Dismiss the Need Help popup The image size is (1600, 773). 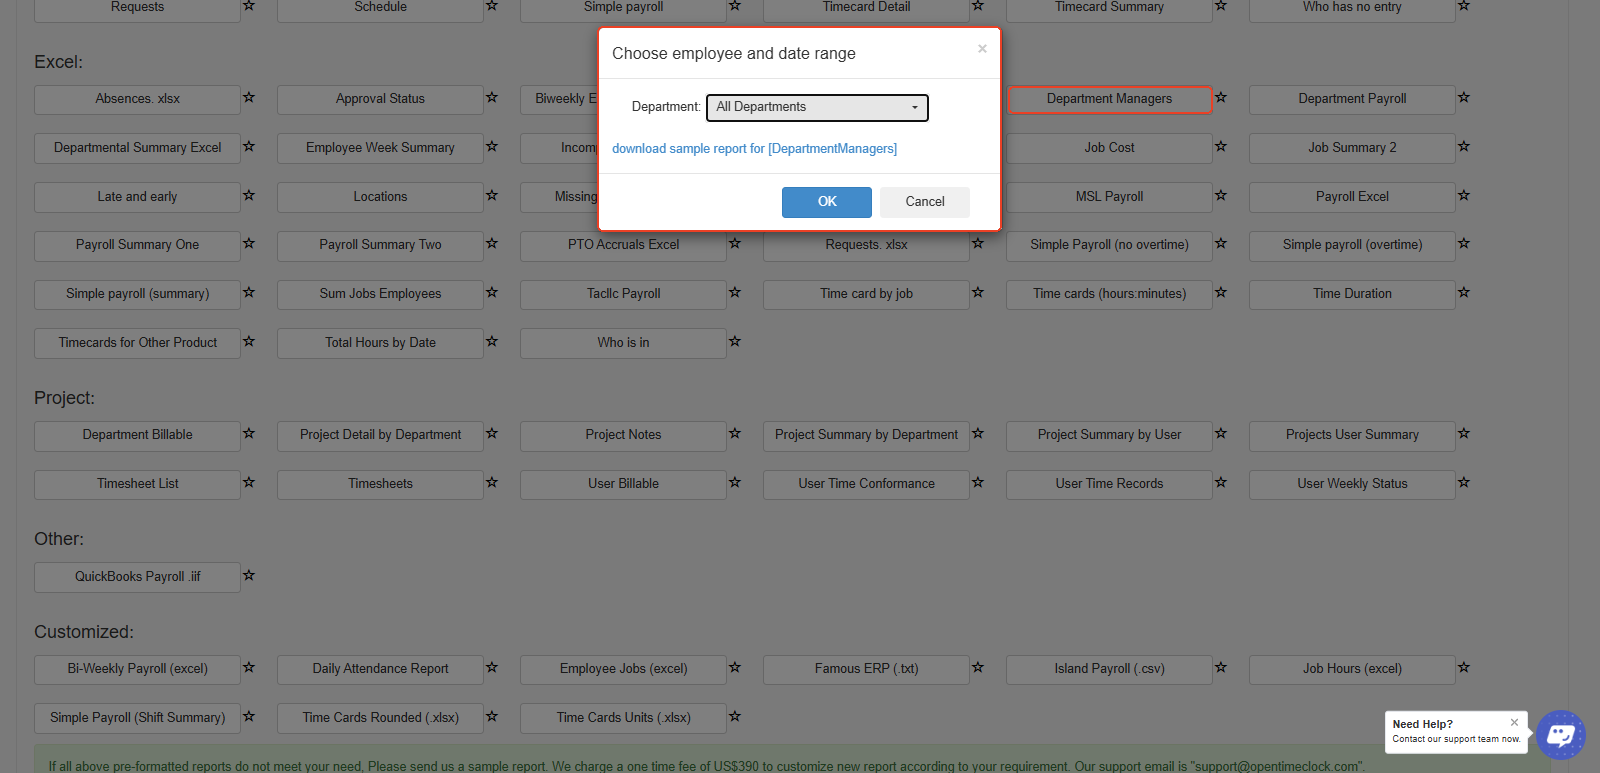[1514, 722]
